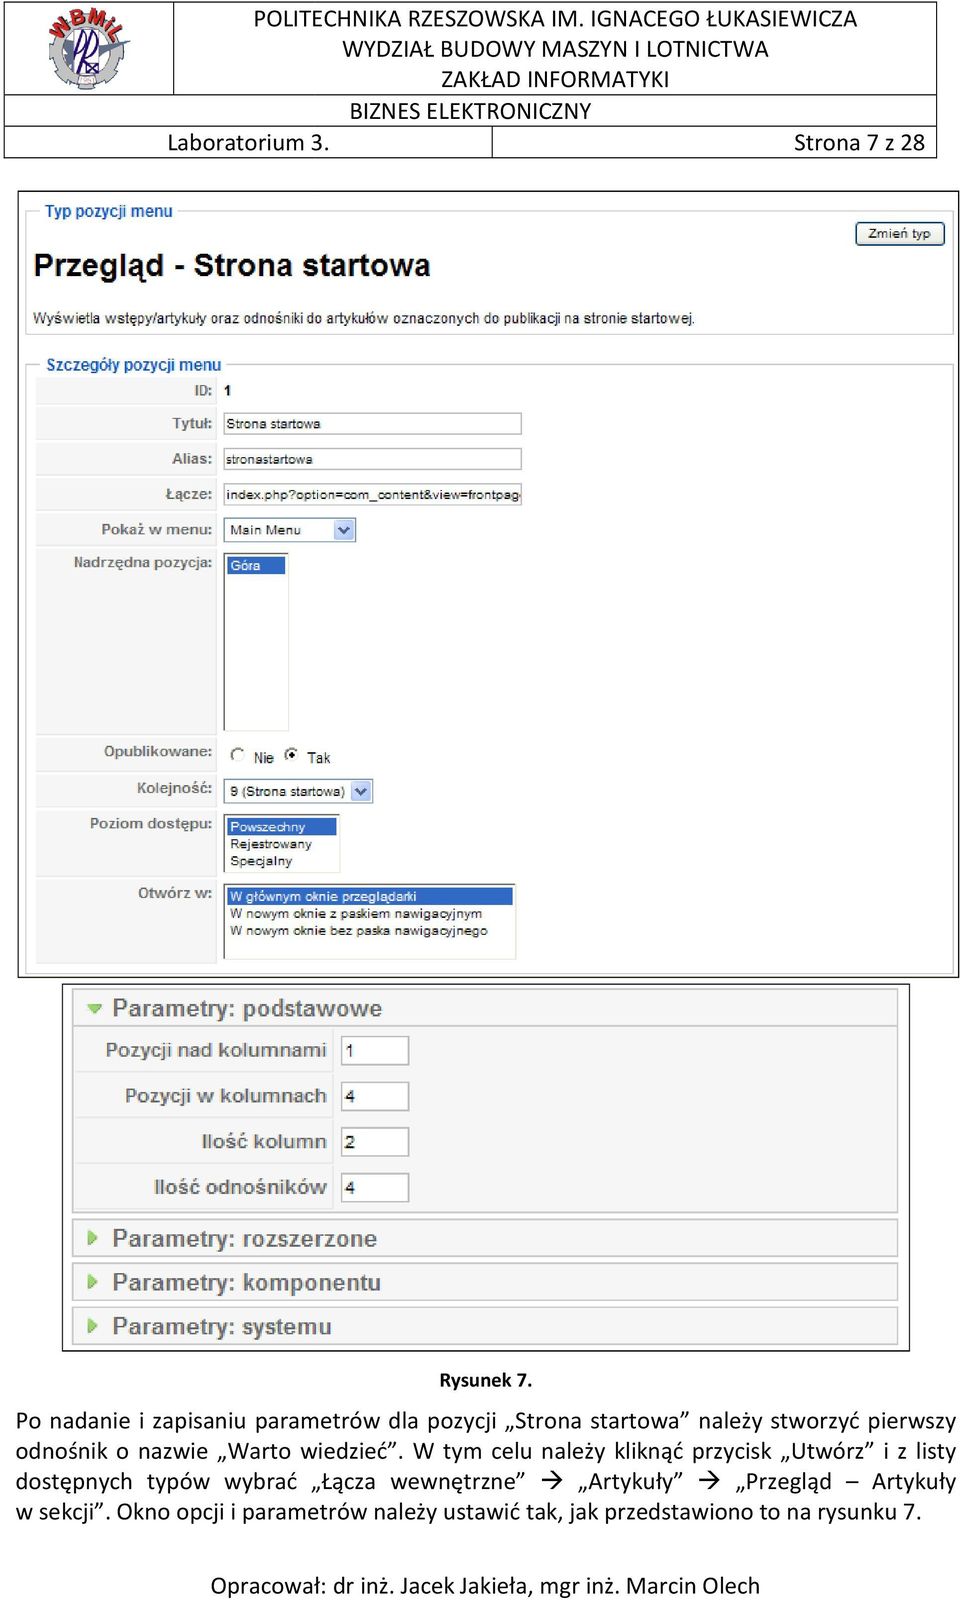Screen dimensions: 960x1600
Task: Select the Nie radio button for Opublikowane
Action: [238, 755]
